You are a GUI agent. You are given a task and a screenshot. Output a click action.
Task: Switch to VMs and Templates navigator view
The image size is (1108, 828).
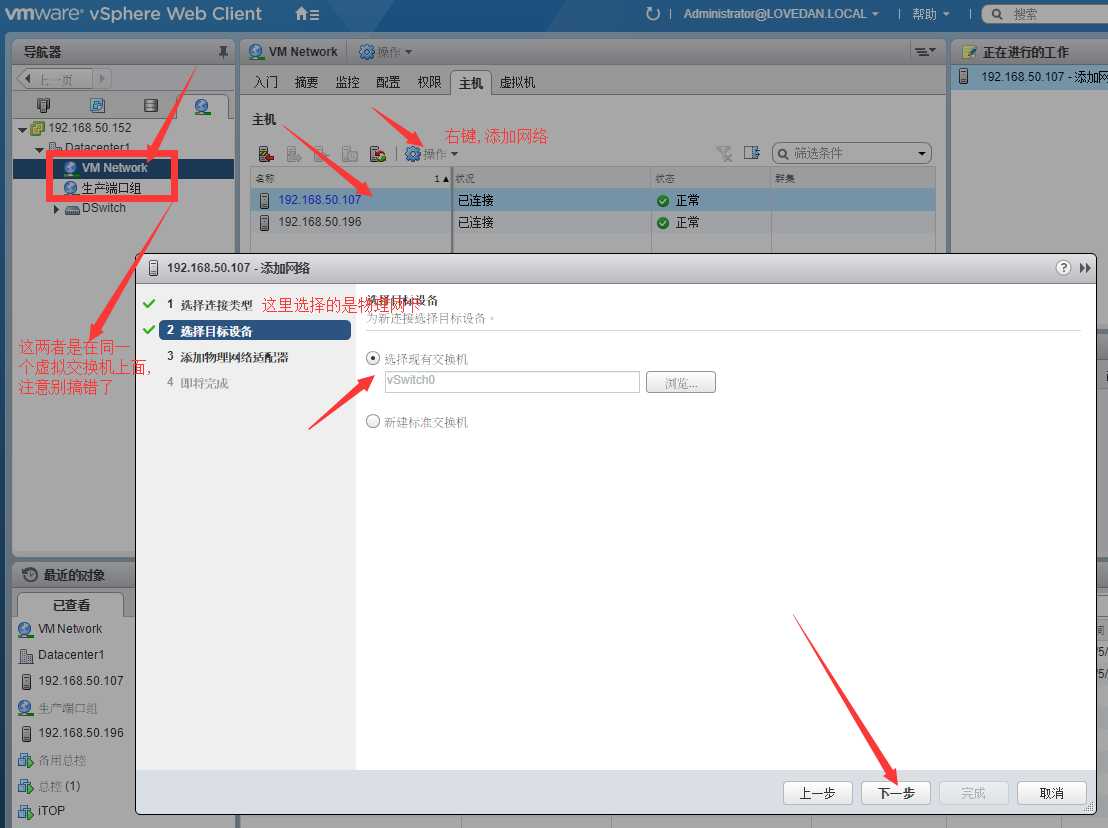pyautogui.click(x=98, y=105)
